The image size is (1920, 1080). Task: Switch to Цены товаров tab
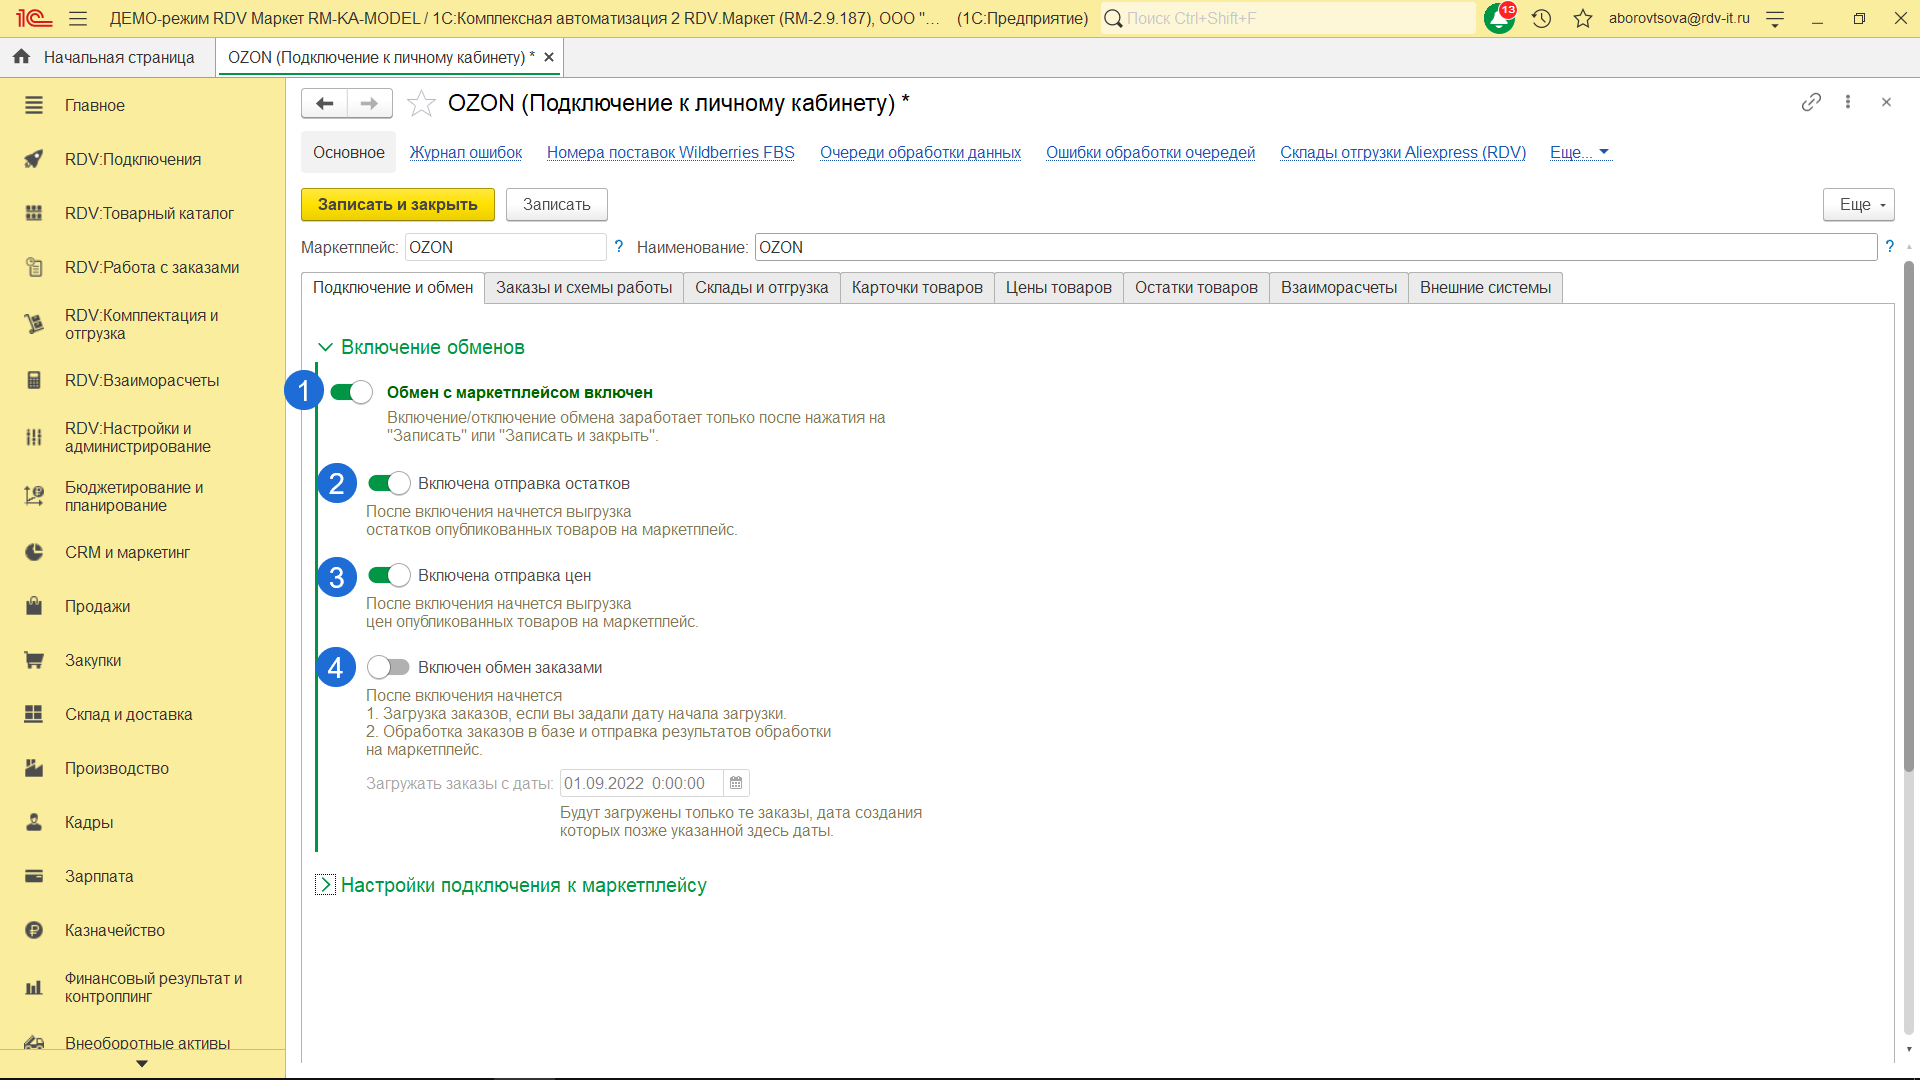pos(1058,288)
